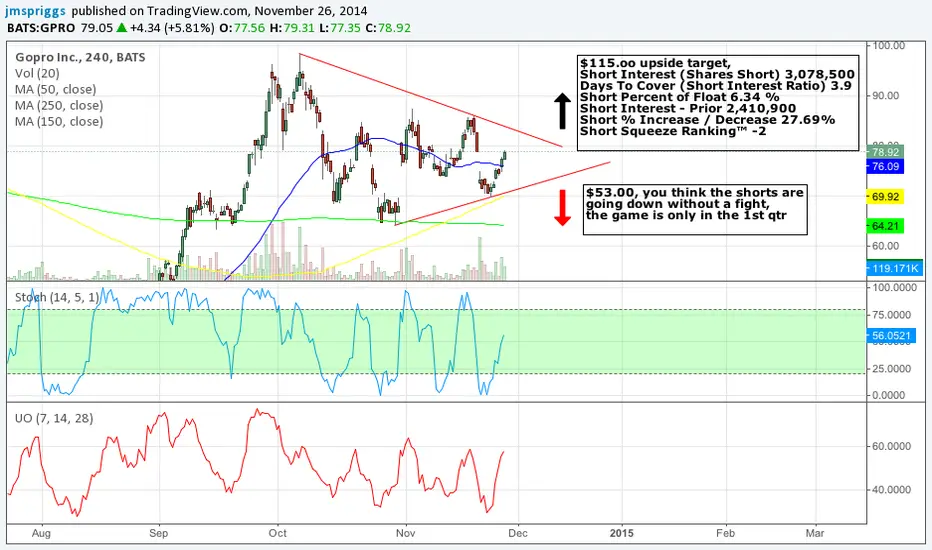
Task: Click the Nov label on time axis
Action: (x=405, y=533)
